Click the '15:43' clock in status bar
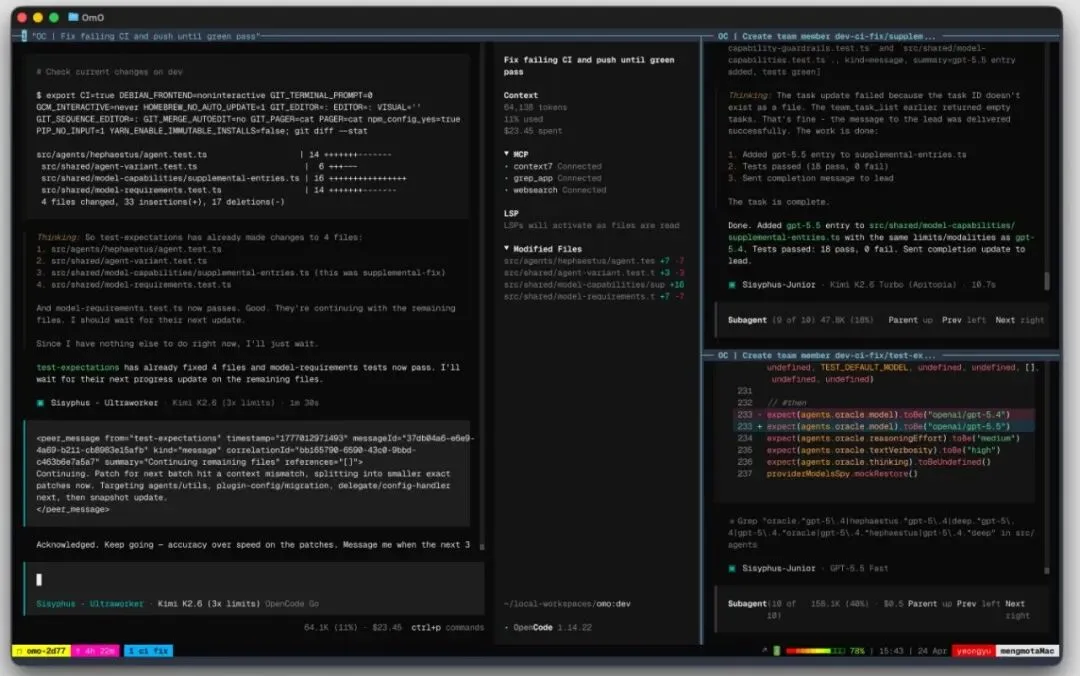Screen dimensions: 1080x676 click(x=891, y=651)
